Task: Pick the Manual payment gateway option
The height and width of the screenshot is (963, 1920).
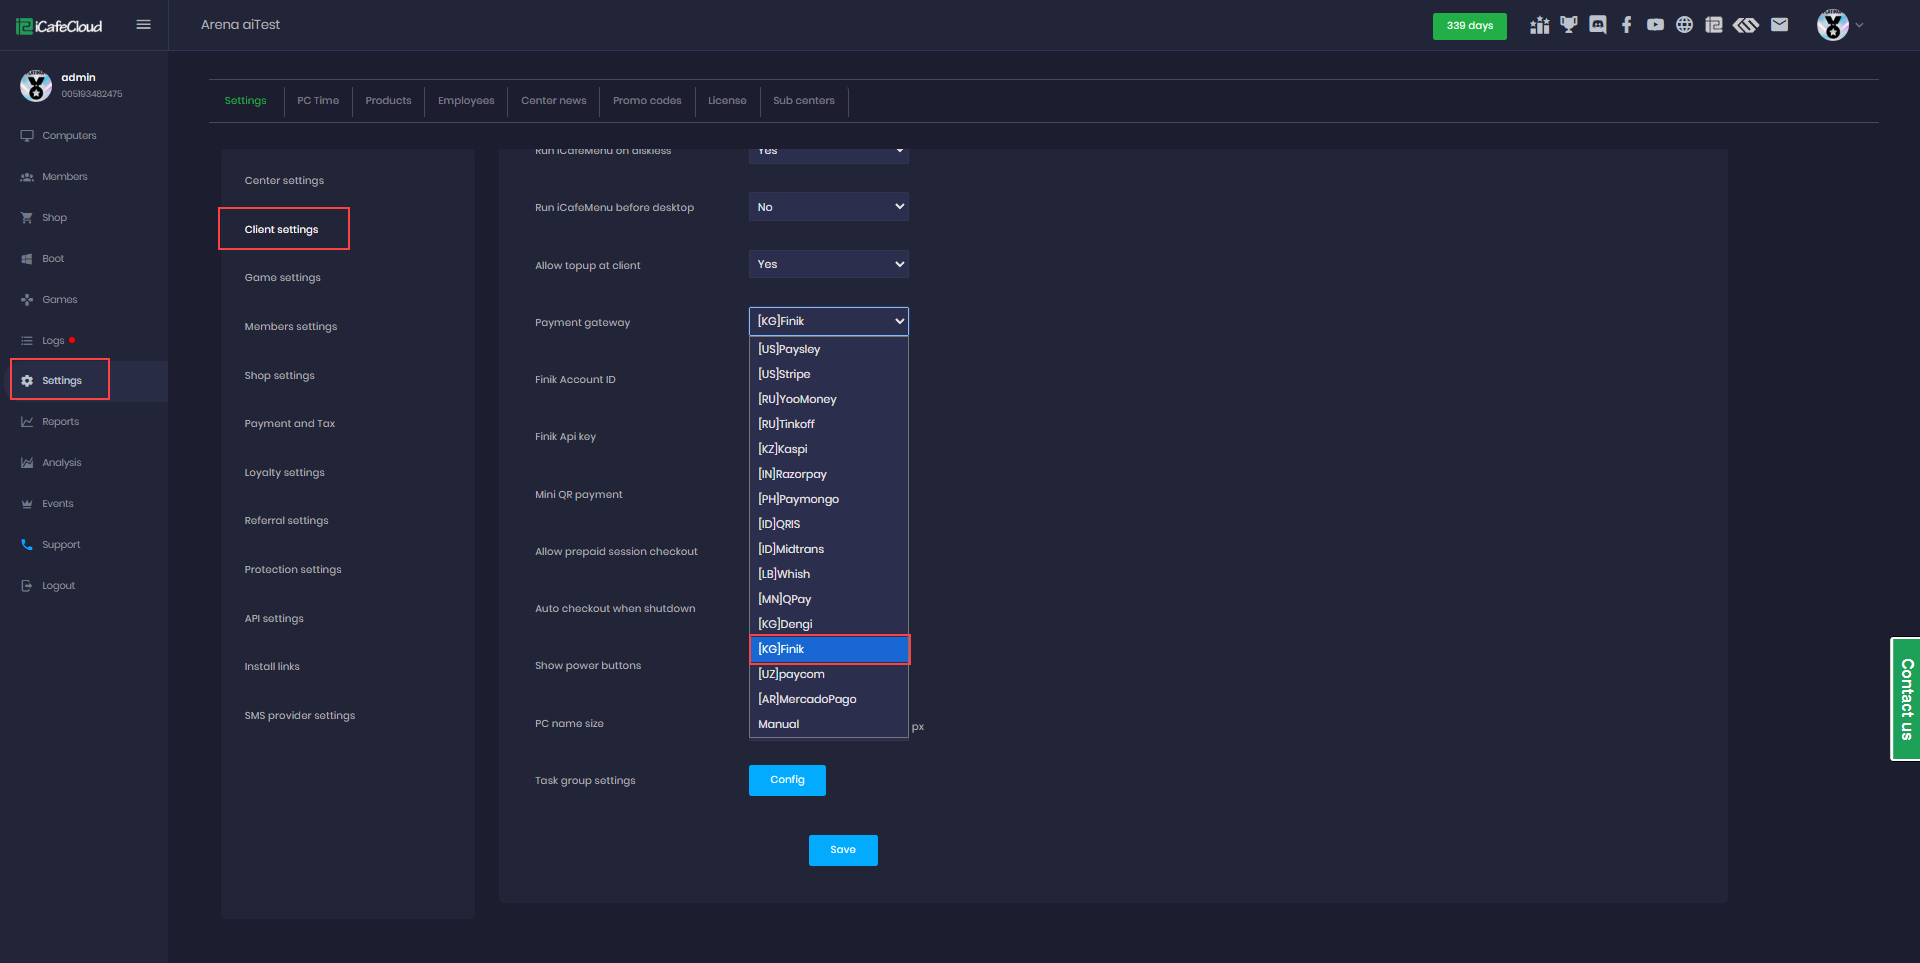Action: click(x=778, y=724)
